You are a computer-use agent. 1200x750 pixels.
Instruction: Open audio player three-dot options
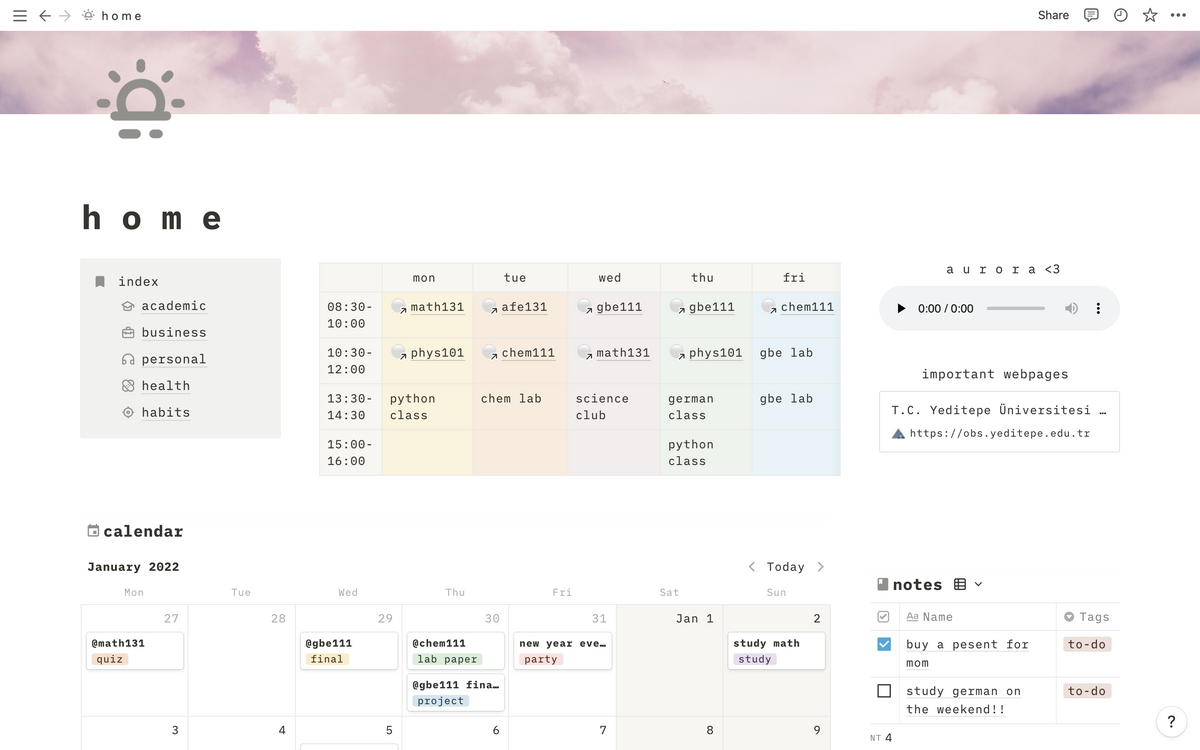pyautogui.click(x=1098, y=308)
